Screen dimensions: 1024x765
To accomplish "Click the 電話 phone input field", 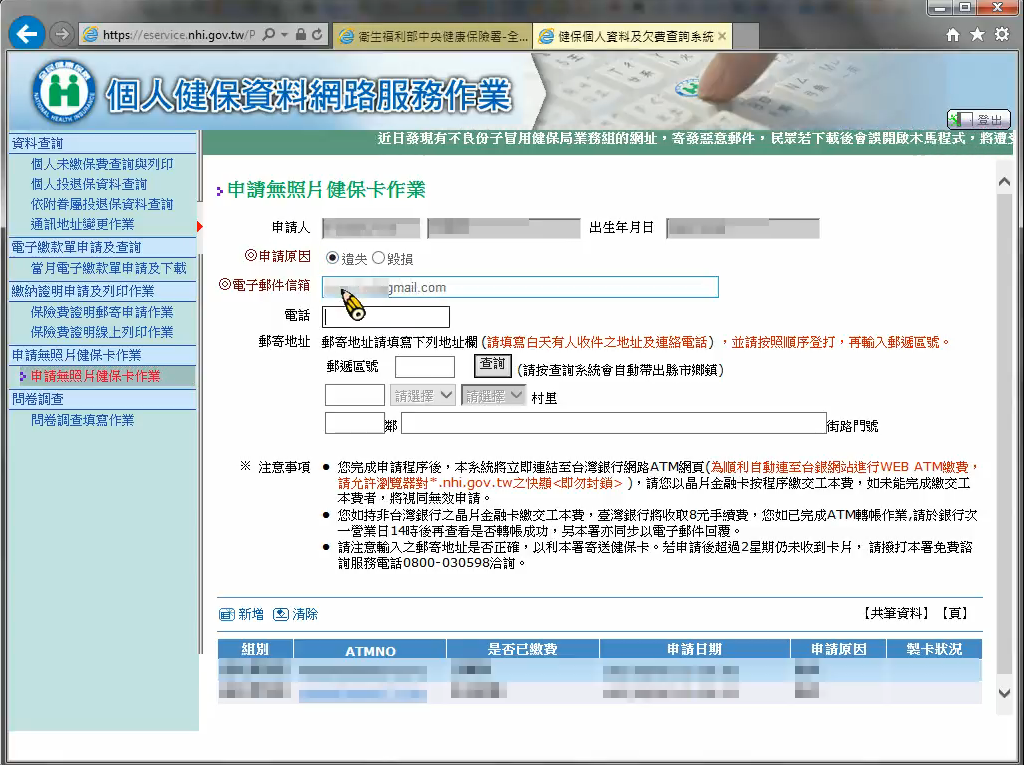I will [386, 318].
